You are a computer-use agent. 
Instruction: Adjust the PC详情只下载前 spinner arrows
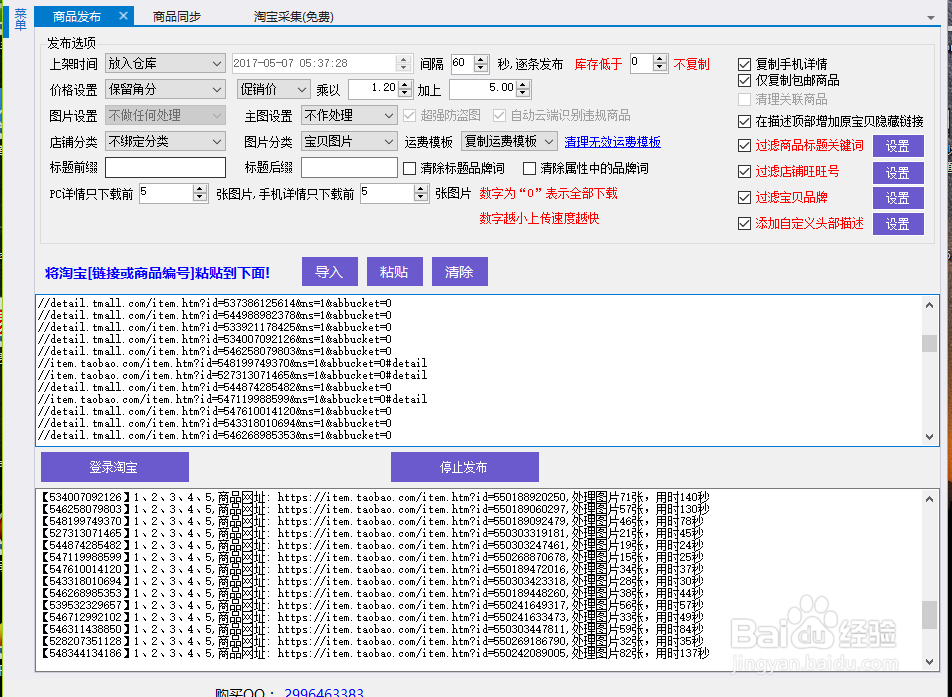pos(200,193)
